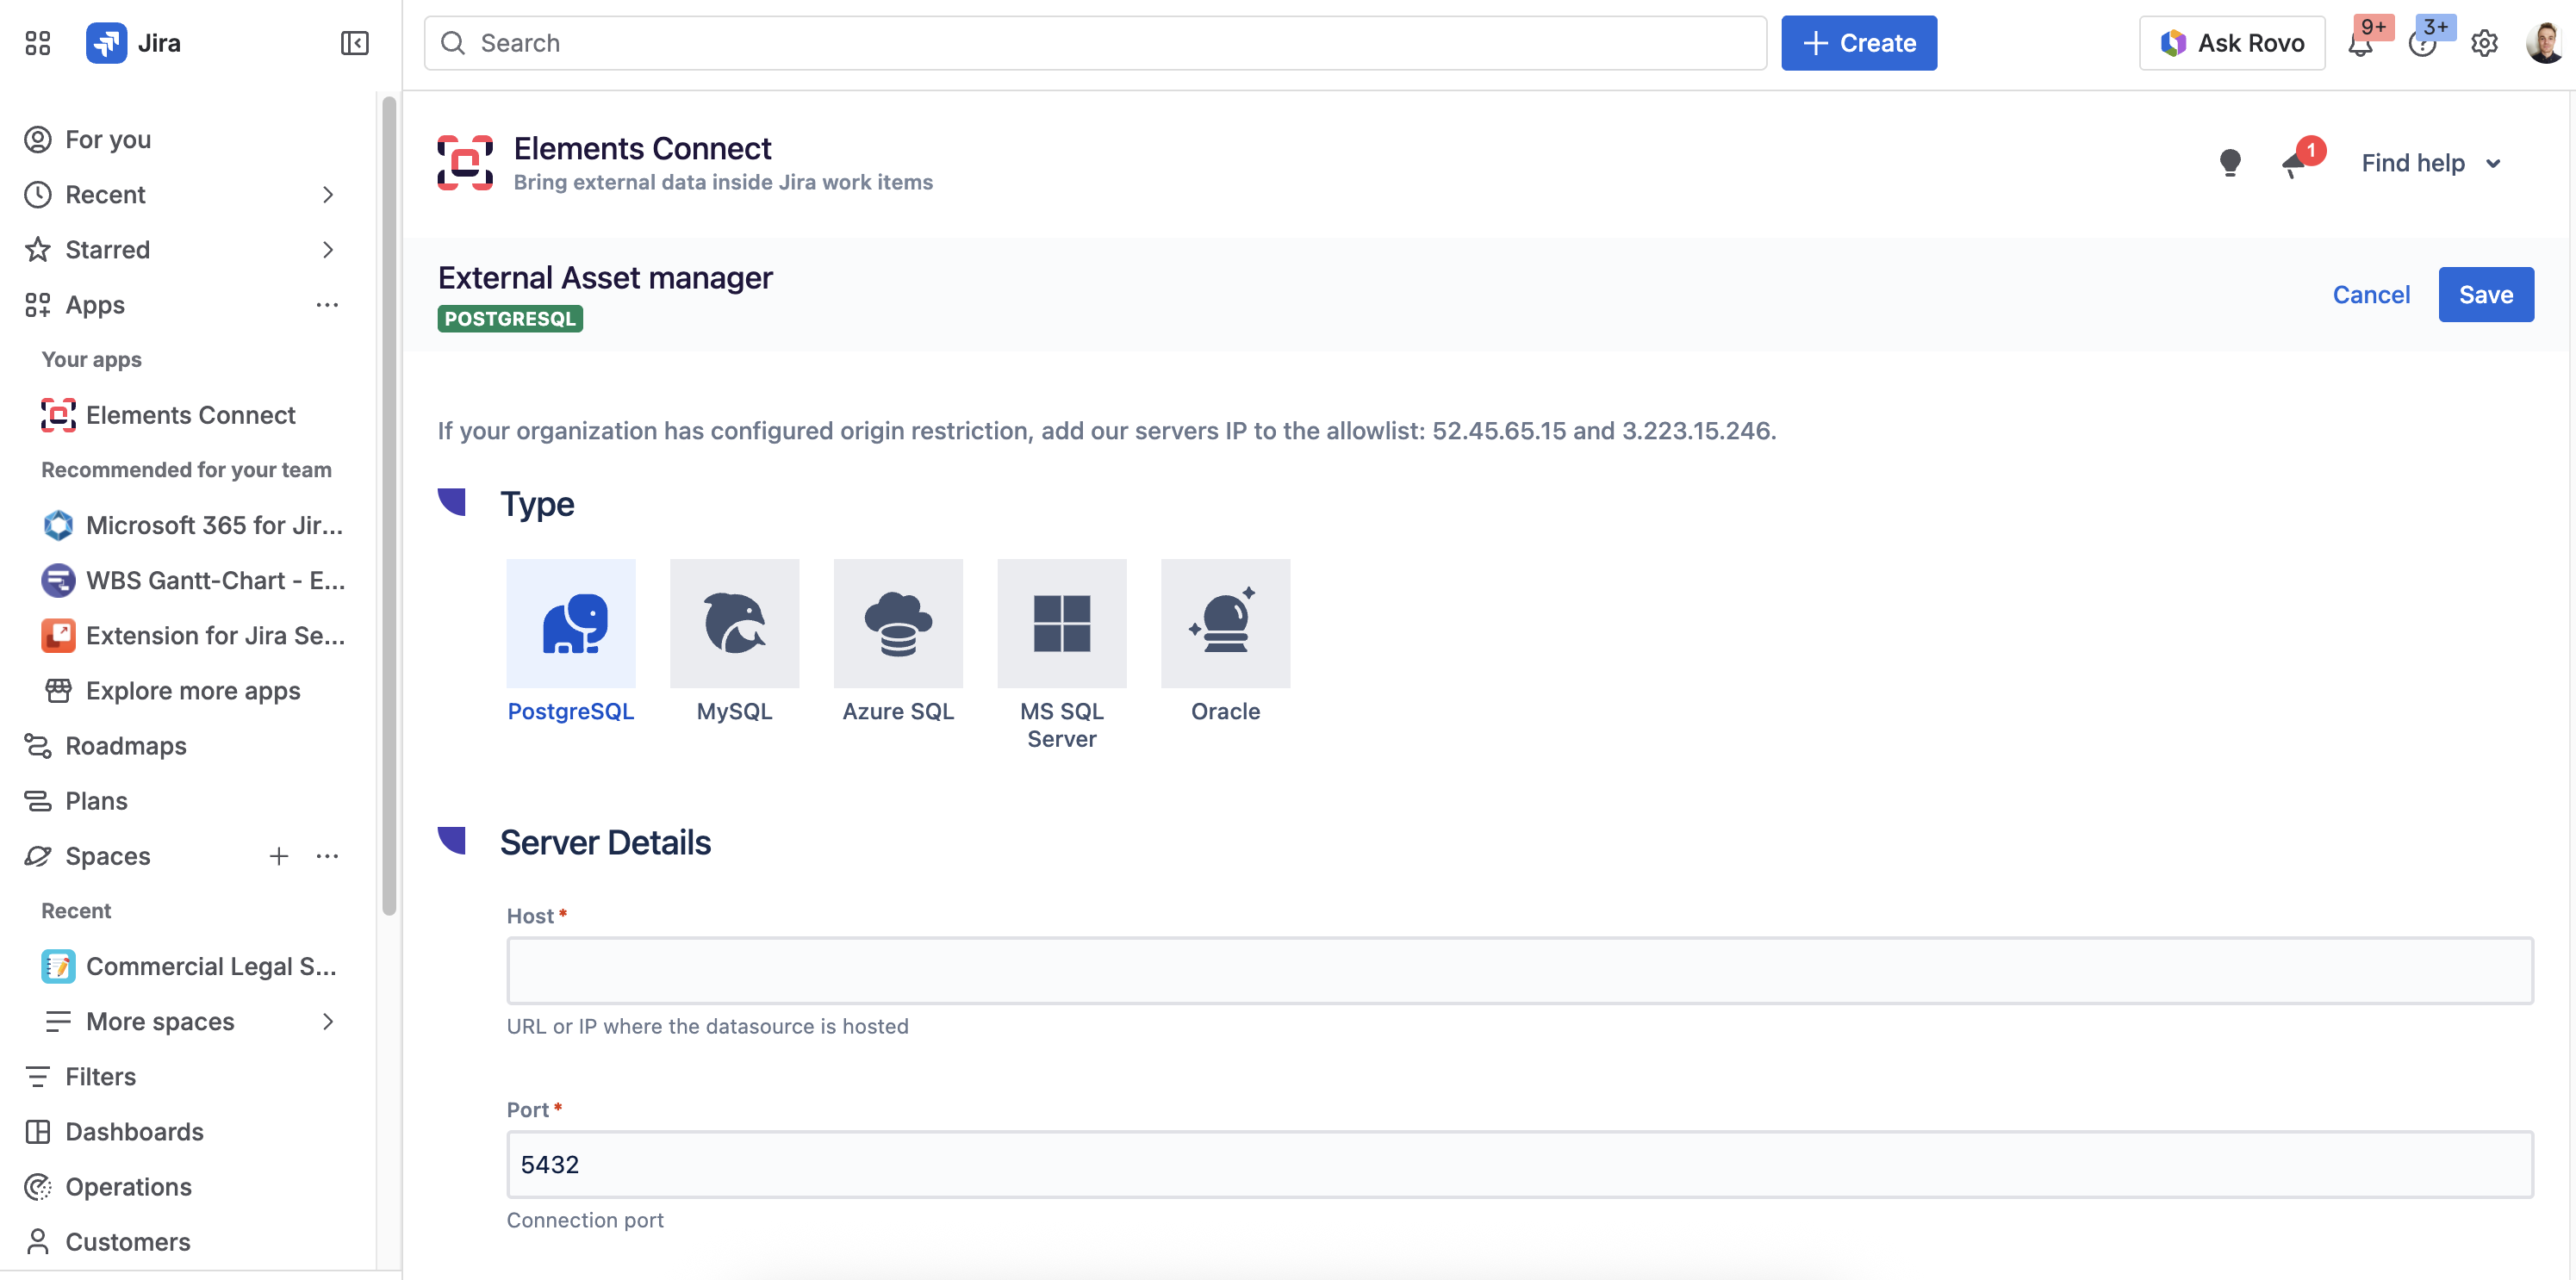The width and height of the screenshot is (2576, 1280).
Task: Open Apps in the sidebar
Action: 95,305
